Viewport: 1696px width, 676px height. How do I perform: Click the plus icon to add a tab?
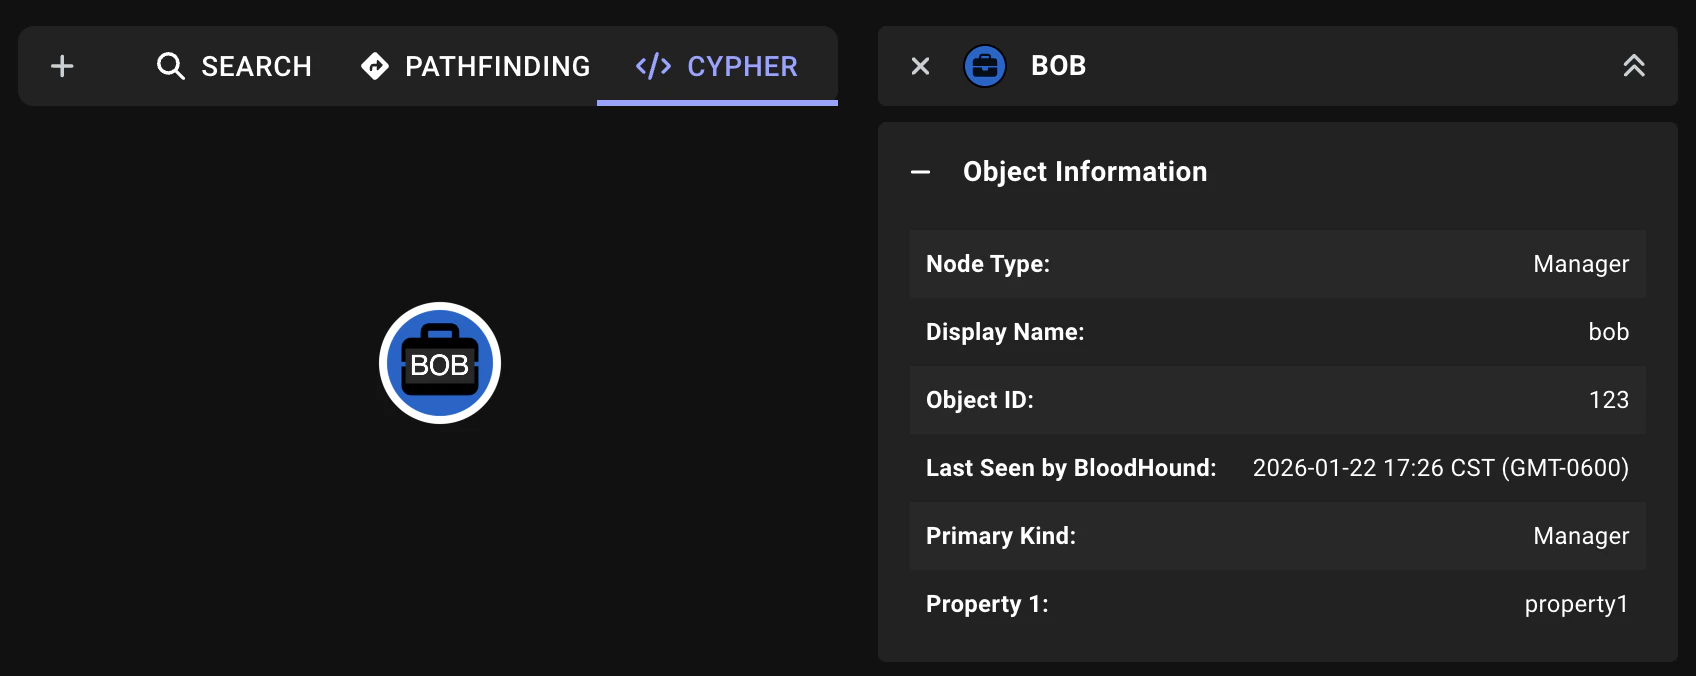click(61, 66)
